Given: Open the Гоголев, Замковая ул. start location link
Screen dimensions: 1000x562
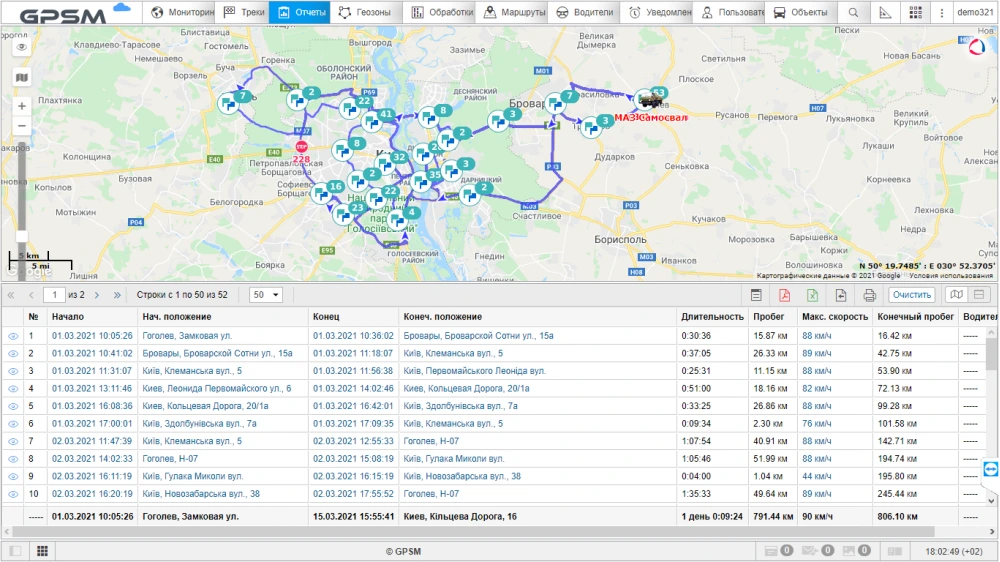Looking at the screenshot, I should [x=187, y=337].
